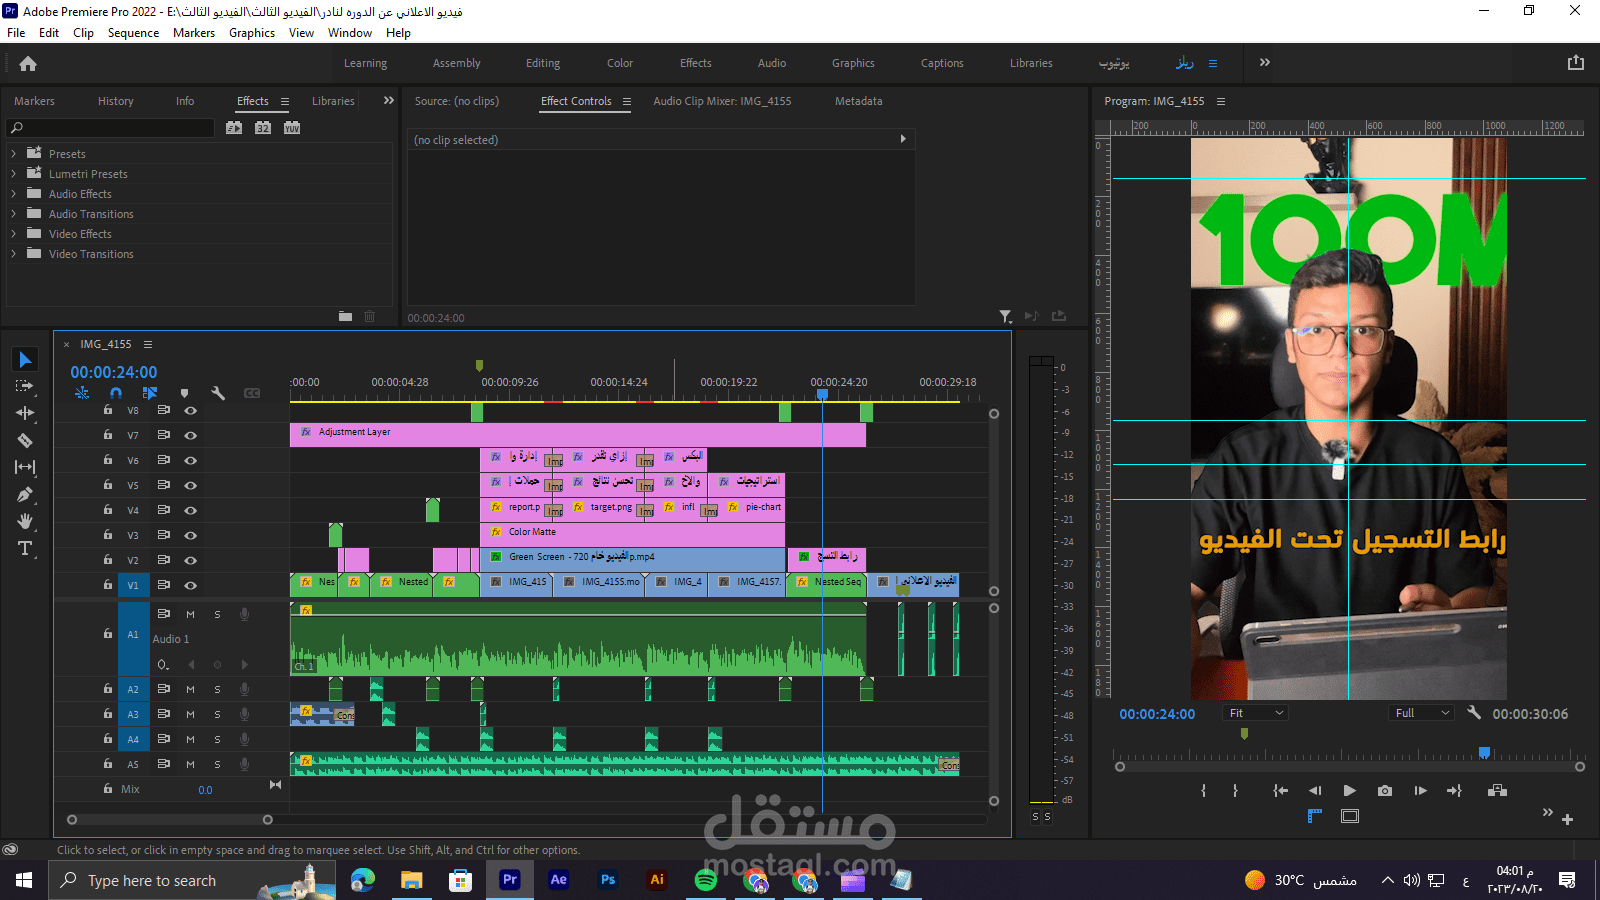
Task: Open Spotify from the Windows taskbar
Action: point(705,880)
